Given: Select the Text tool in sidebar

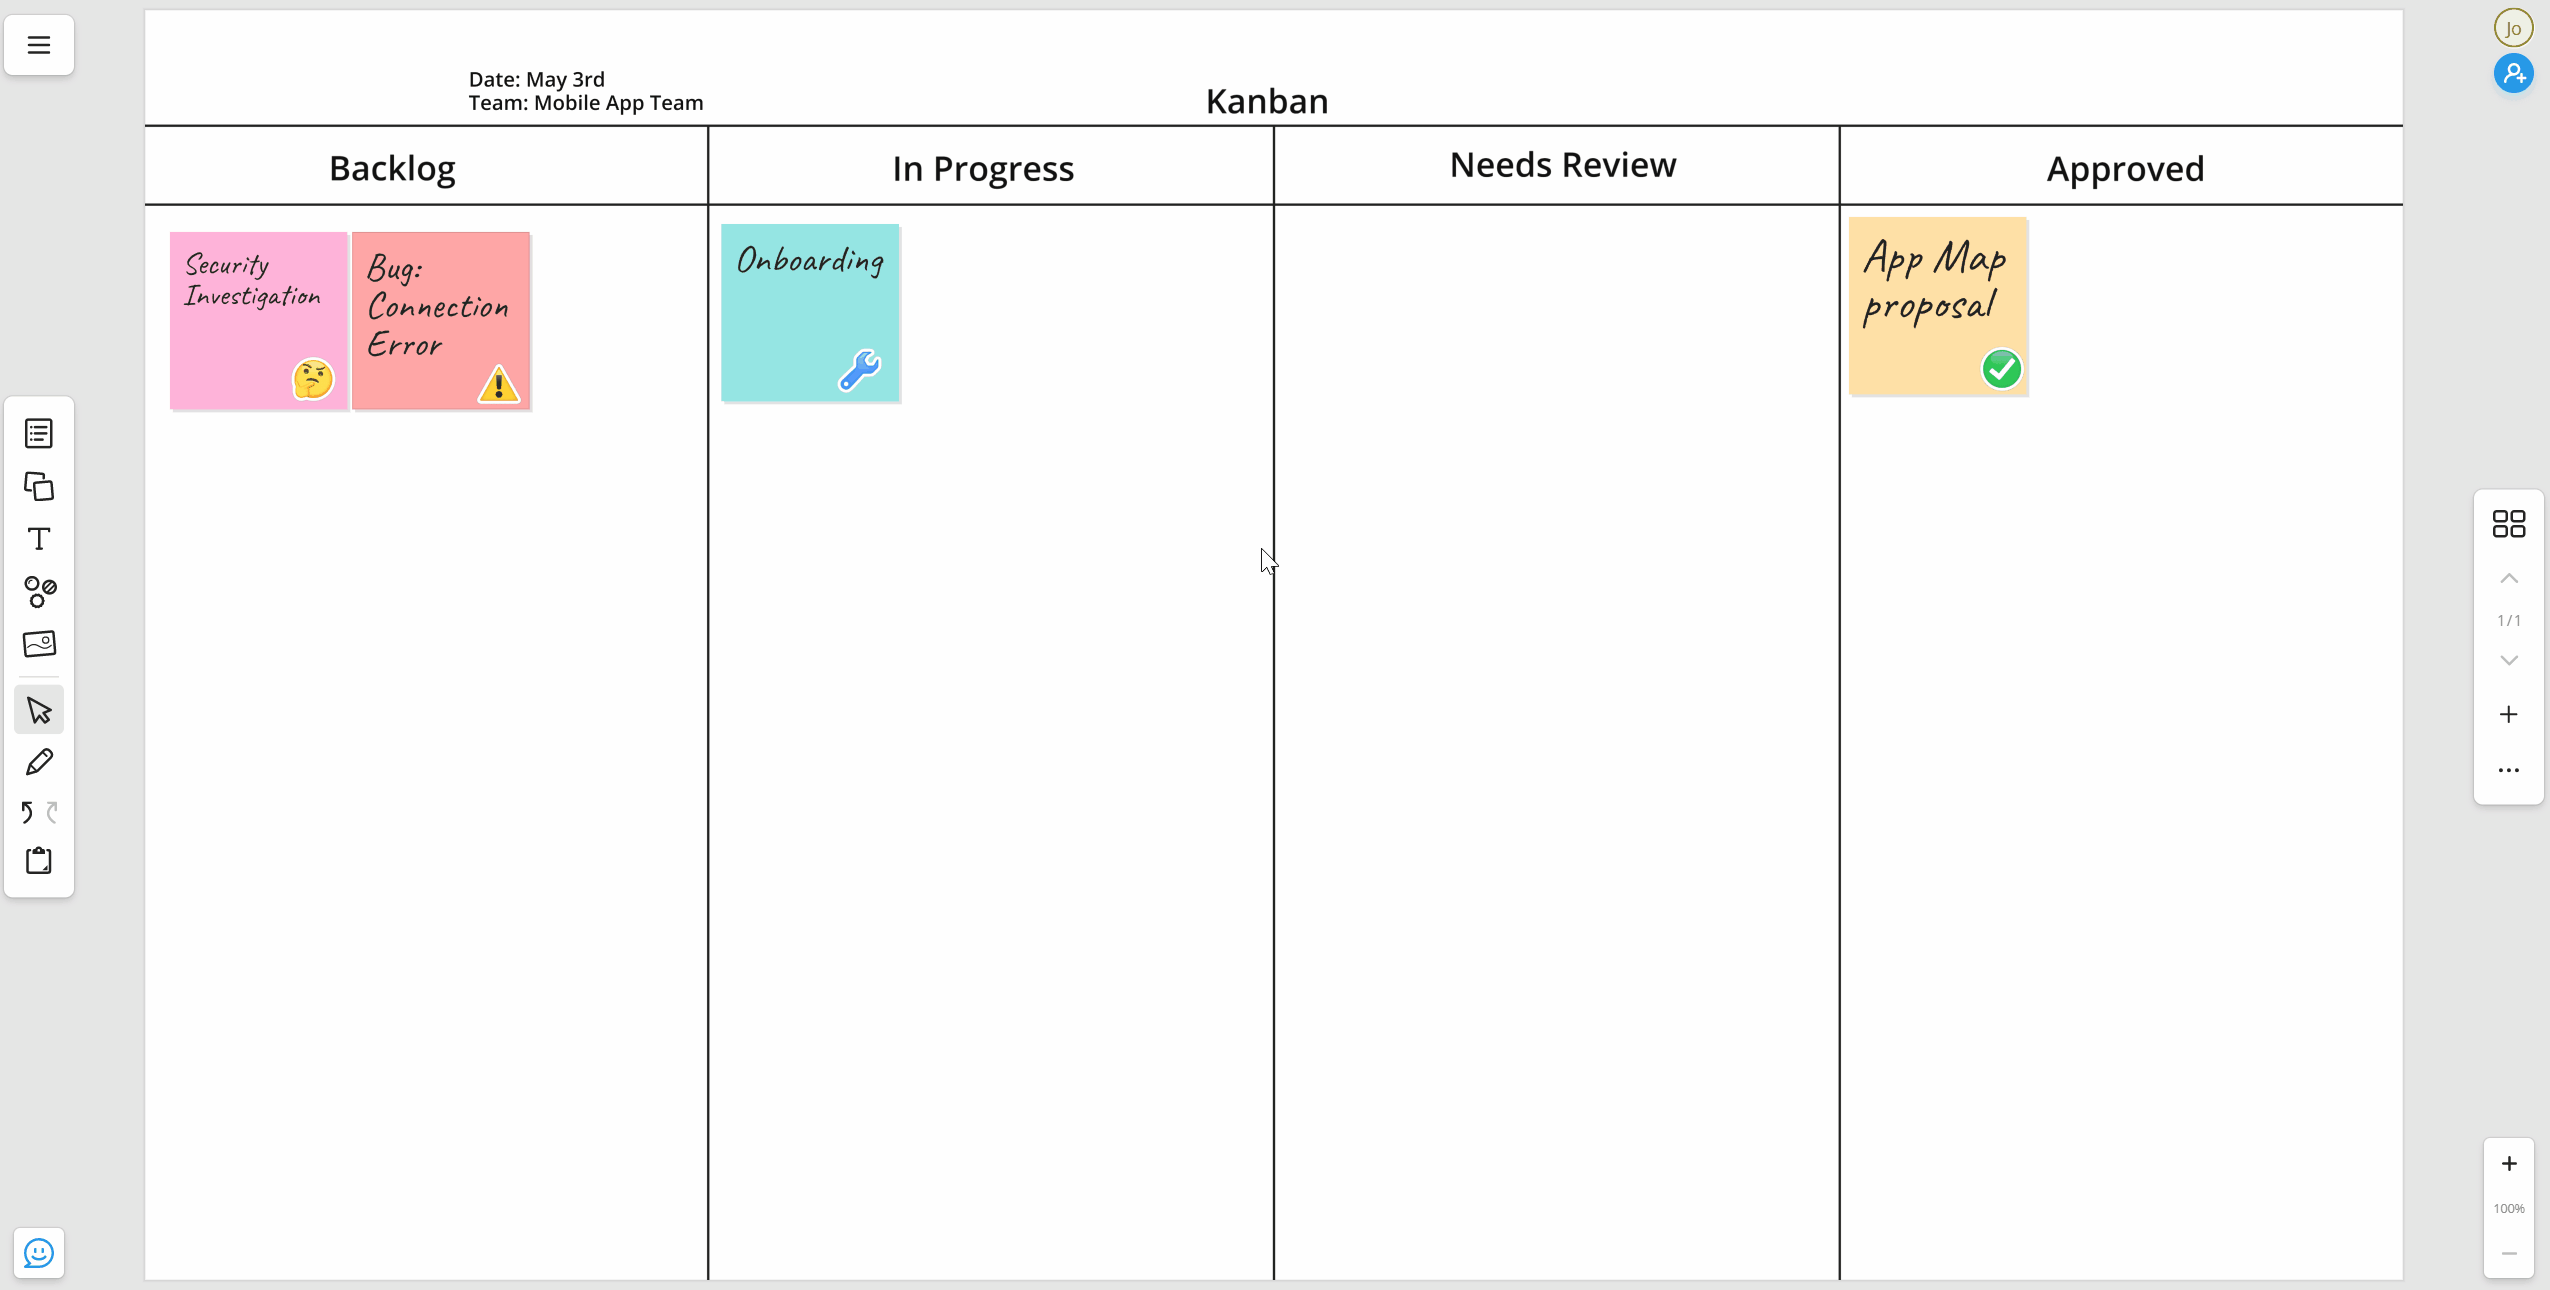Looking at the screenshot, I should (39, 538).
